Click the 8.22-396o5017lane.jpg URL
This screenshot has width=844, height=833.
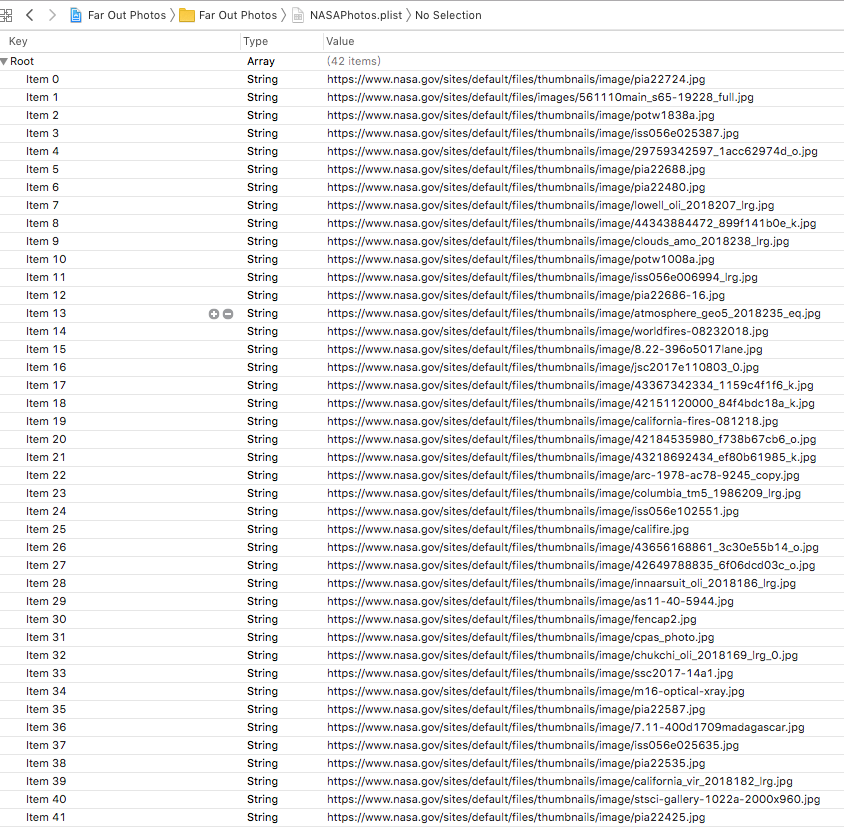tap(545, 349)
